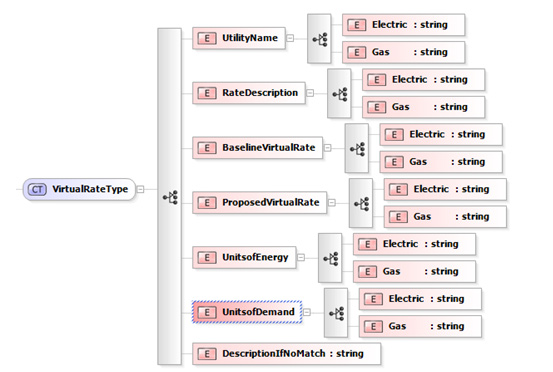This screenshot has height=372, width=553.
Task: Select the sequence compositor next to UnitsofDemand
Action: coord(336,313)
